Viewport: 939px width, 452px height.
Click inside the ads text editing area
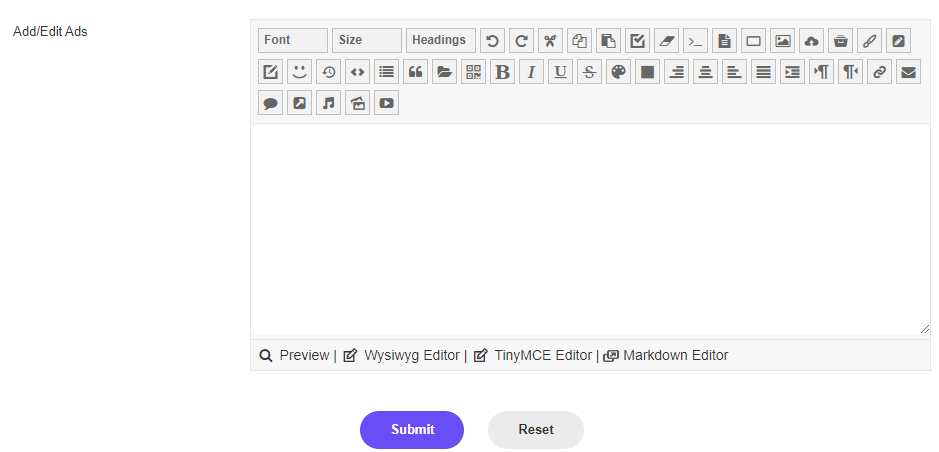[590, 229]
